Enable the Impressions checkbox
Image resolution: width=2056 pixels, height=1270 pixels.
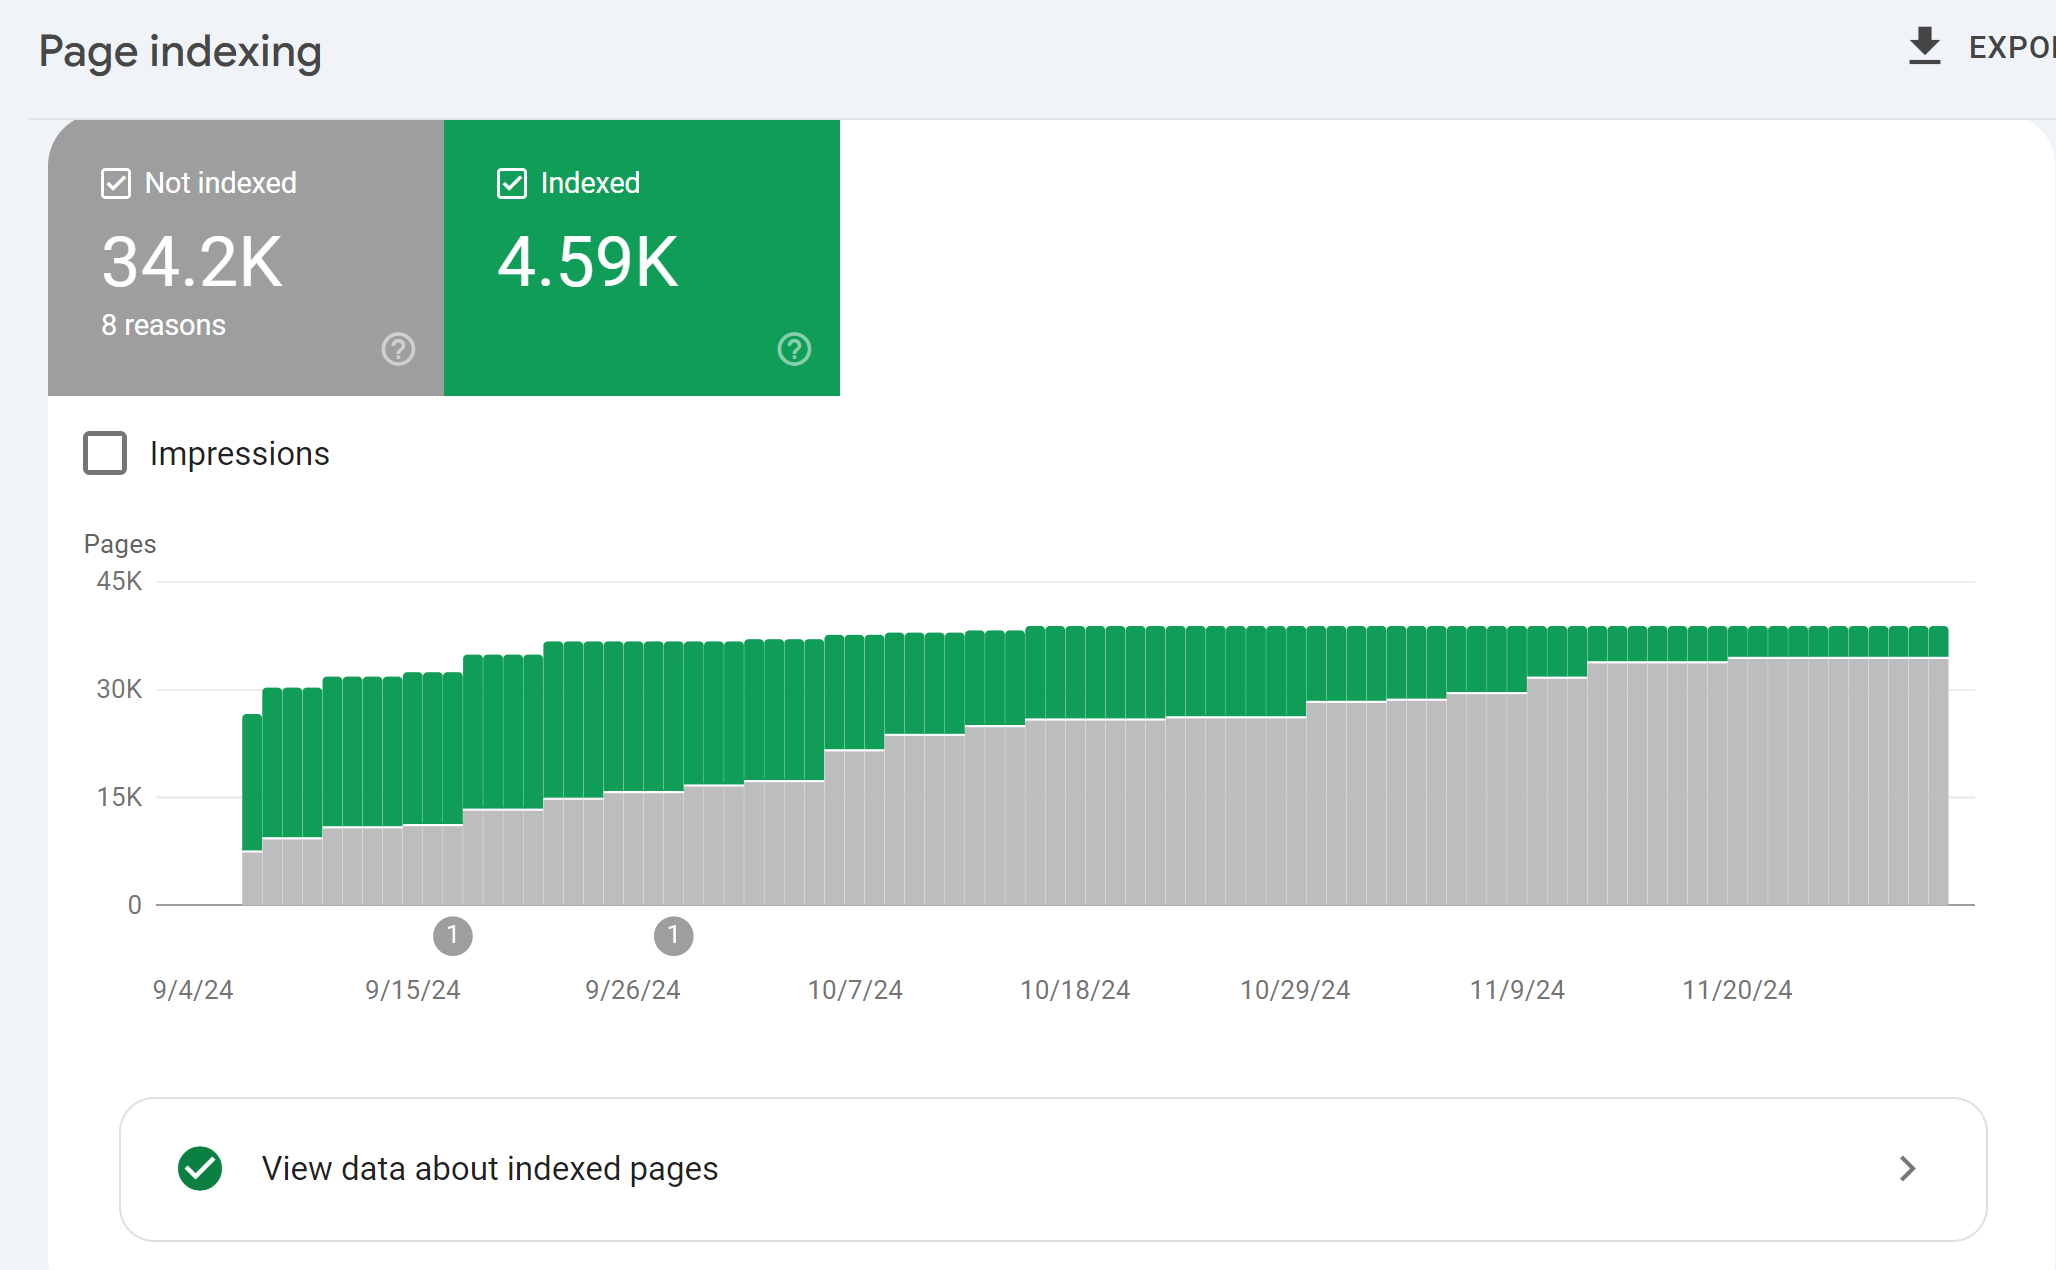coord(105,453)
